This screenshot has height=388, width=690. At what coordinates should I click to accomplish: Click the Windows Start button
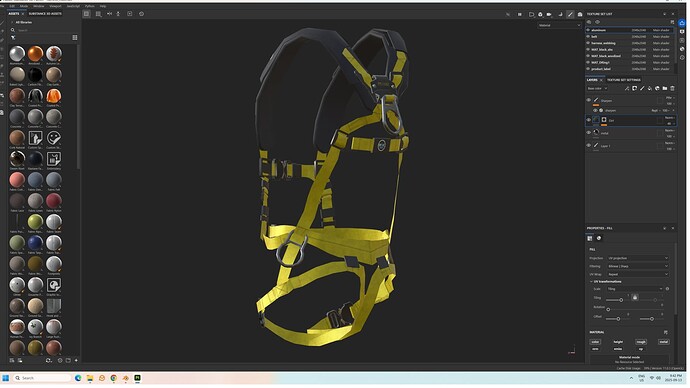[6, 378]
